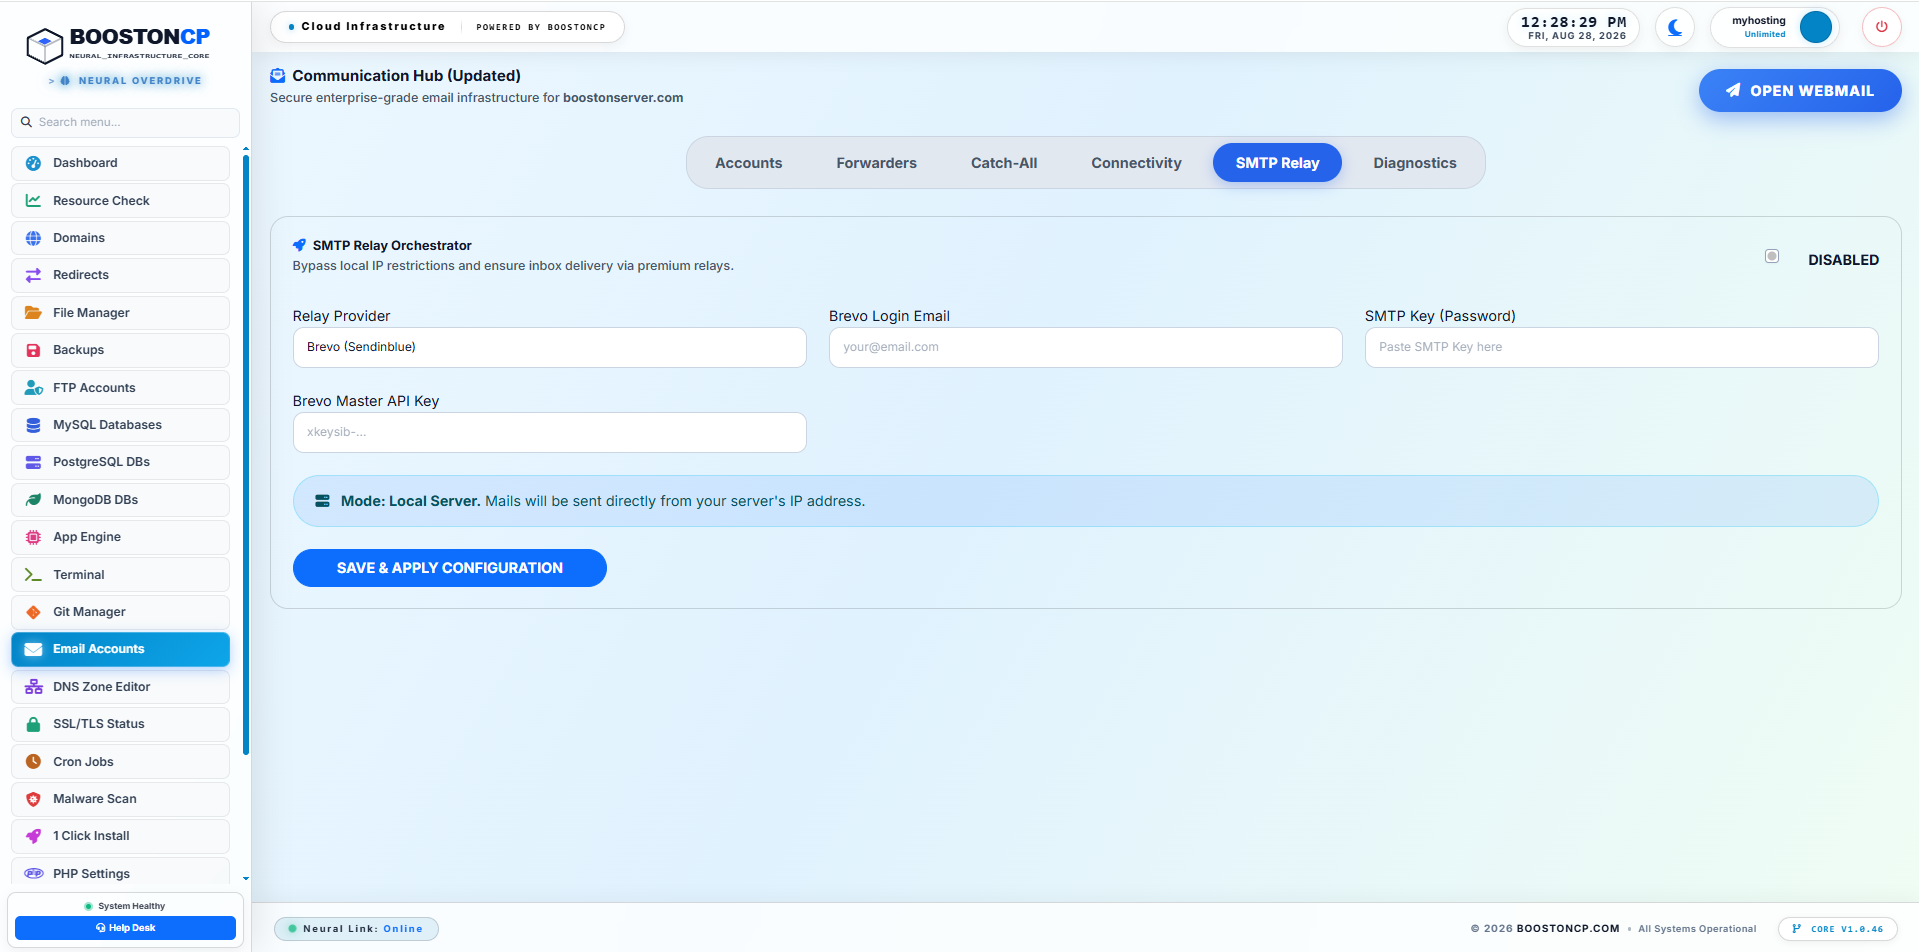Click the CORE v1.0.46 version badge

tap(1837, 929)
